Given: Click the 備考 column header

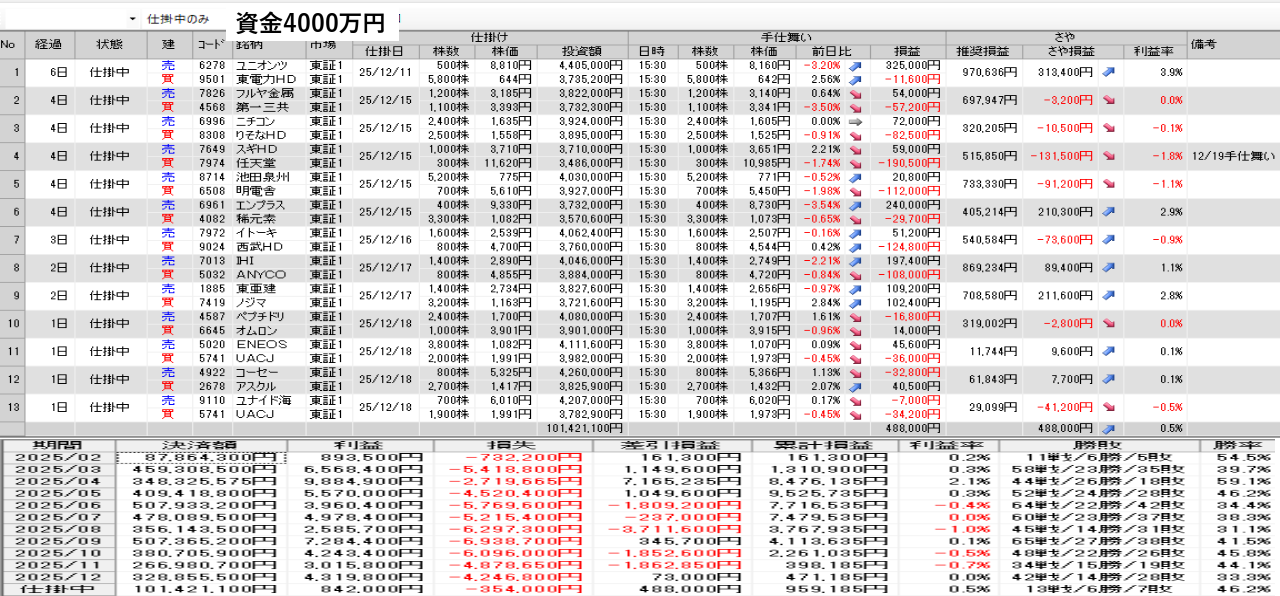Looking at the screenshot, I should (1203, 44).
